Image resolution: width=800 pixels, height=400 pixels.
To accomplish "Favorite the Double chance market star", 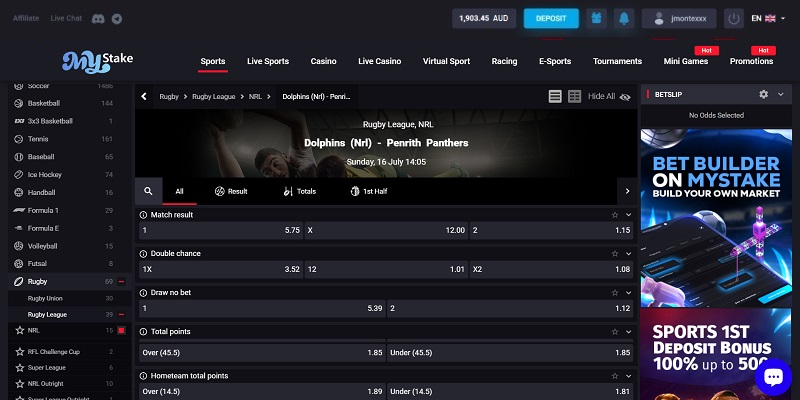I will tap(615, 254).
